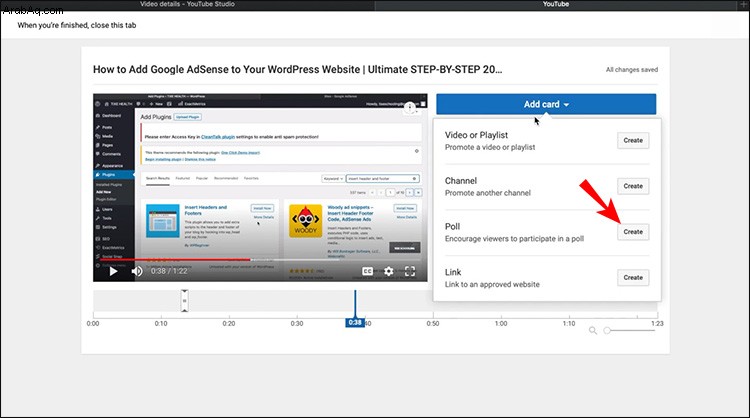The width and height of the screenshot is (750, 418).
Task: Create a Video or Playlist card
Action: [x=633, y=141]
